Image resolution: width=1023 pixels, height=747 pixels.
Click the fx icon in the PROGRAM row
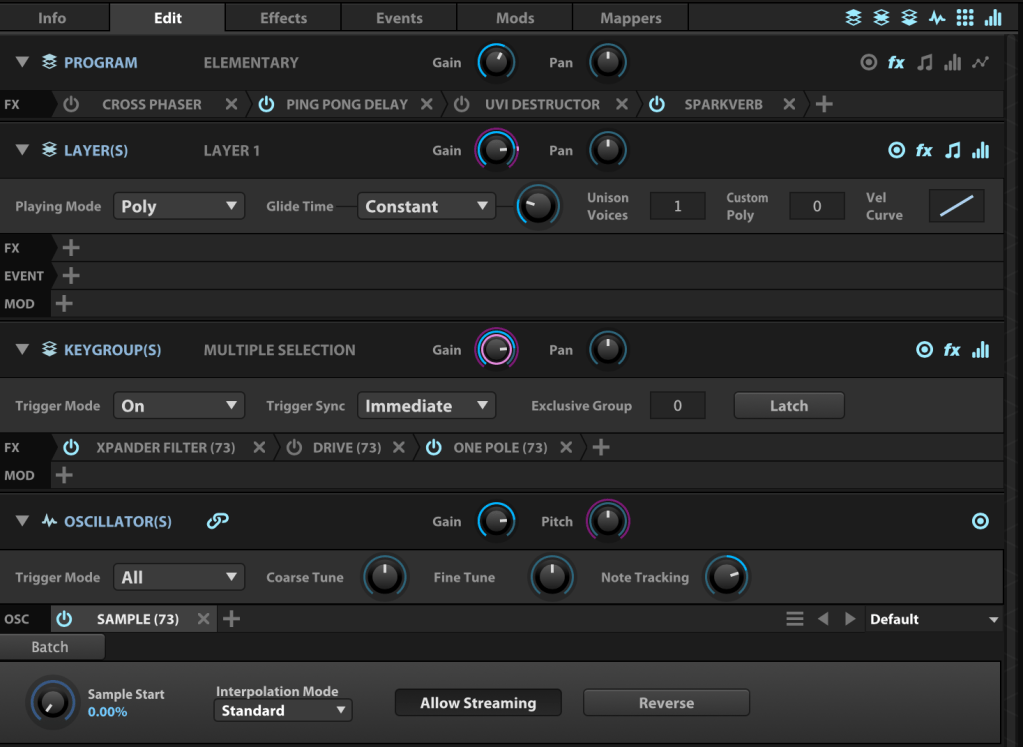[x=896, y=63]
